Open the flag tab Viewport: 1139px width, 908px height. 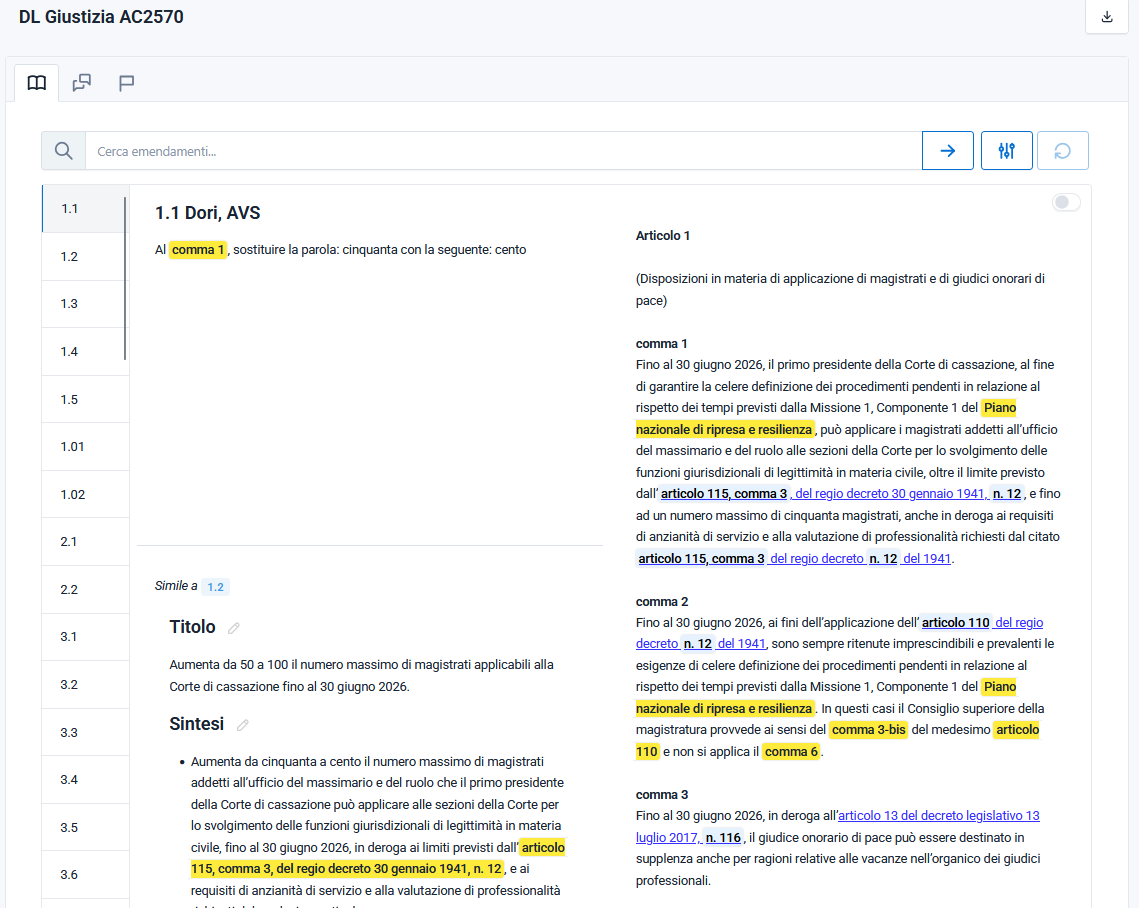click(x=127, y=83)
